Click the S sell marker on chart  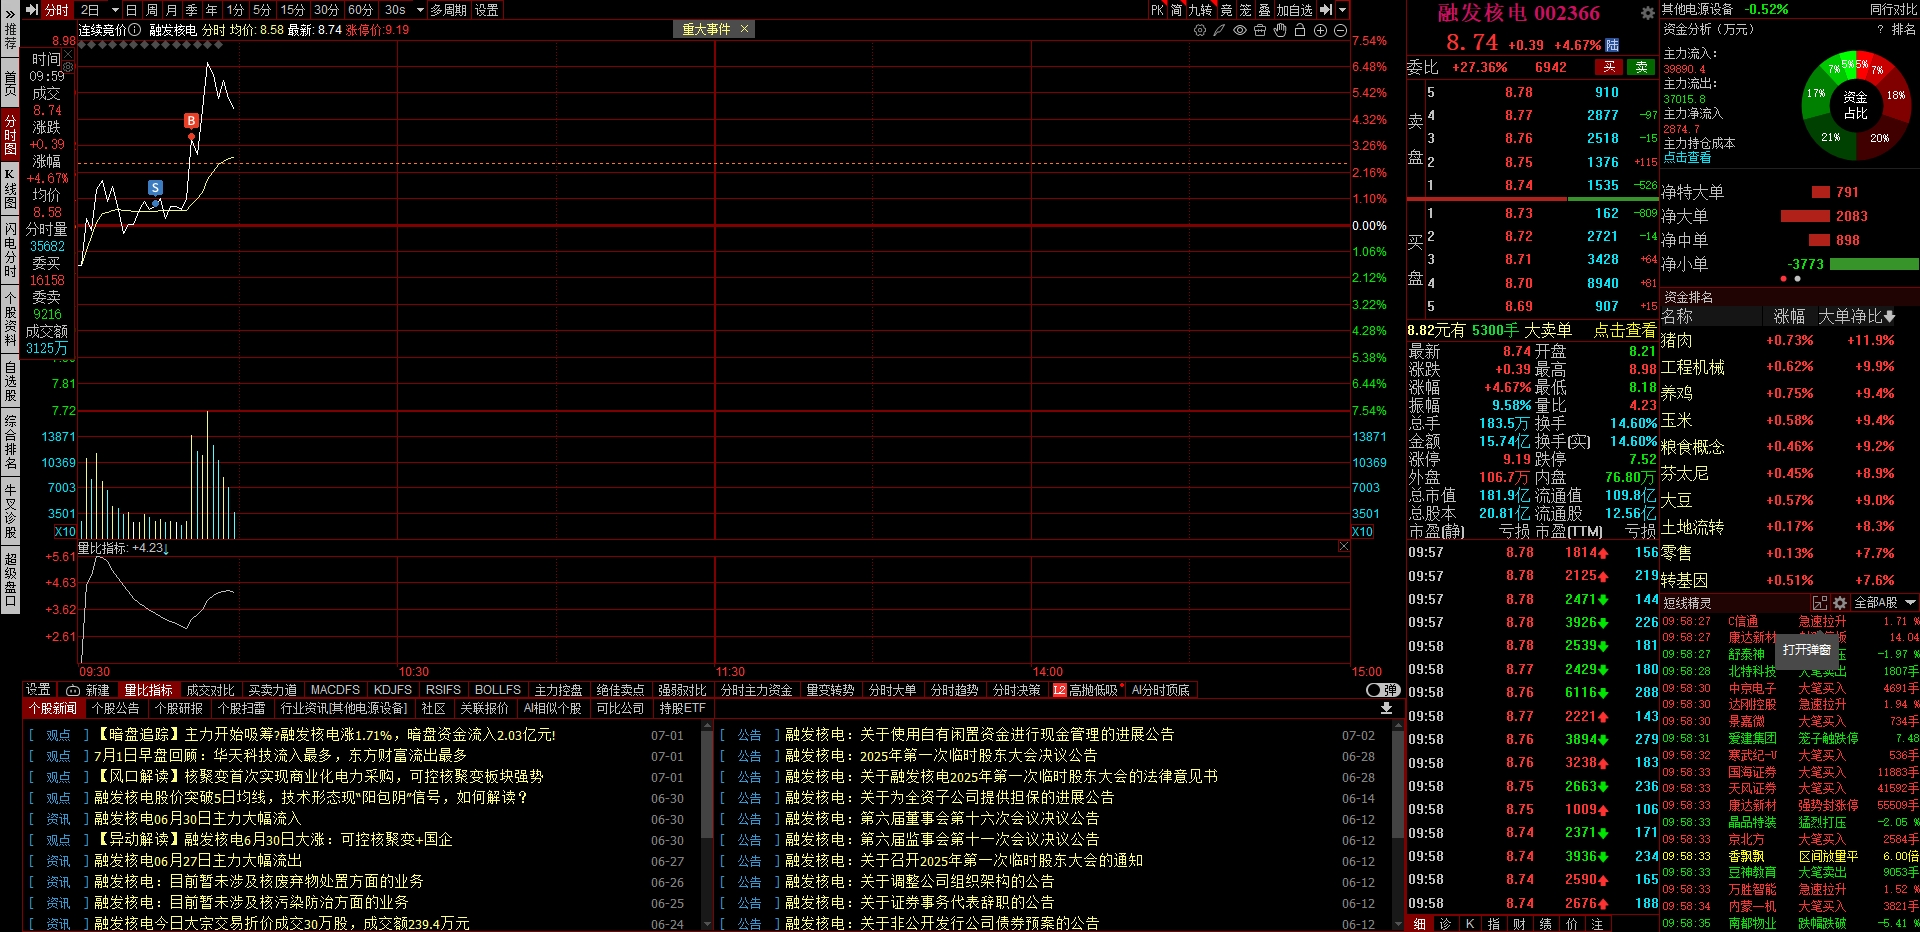155,188
